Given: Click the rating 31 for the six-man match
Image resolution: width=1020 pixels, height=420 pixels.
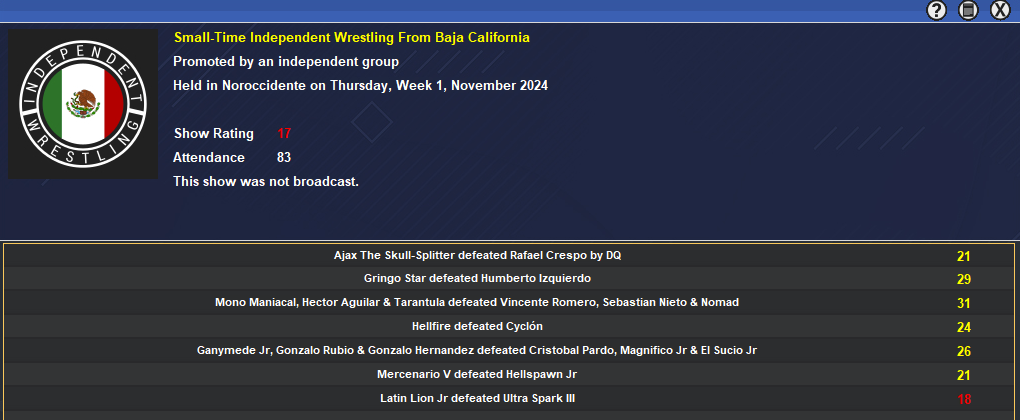Looking at the screenshot, I should click(x=964, y=303).
